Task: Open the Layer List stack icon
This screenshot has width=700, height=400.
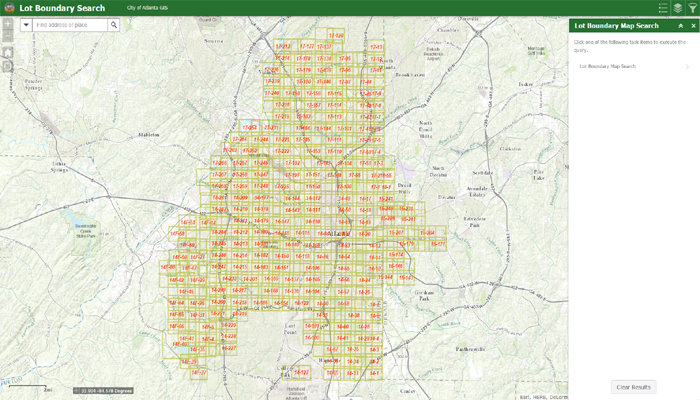Action: pos(678,8)
